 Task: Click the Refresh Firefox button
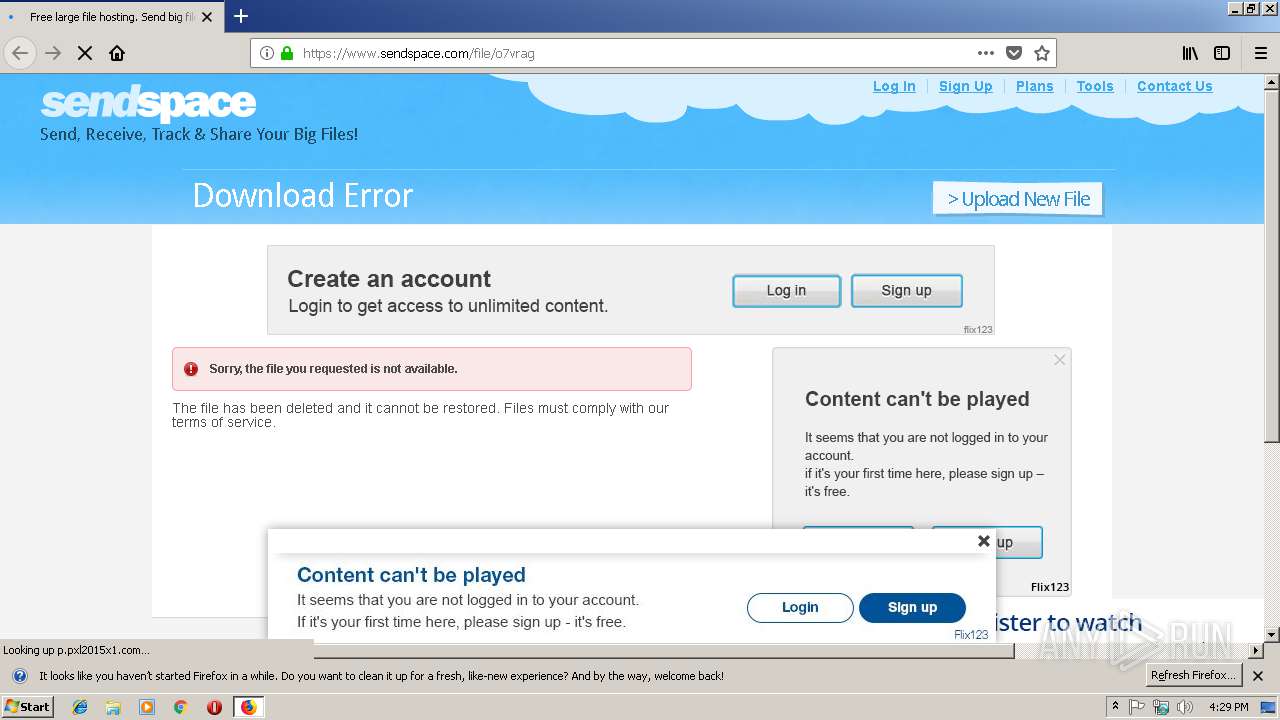point(1193,676)
